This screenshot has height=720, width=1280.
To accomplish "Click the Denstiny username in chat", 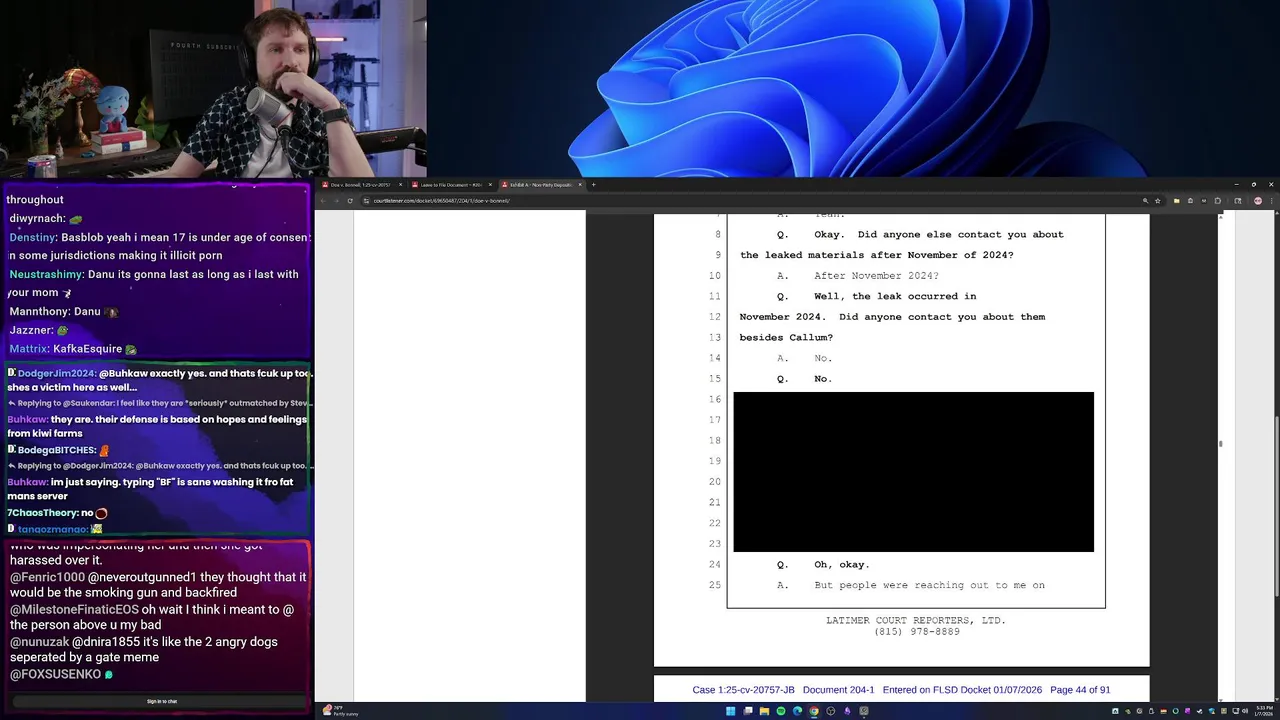I will tap(32, 238).
